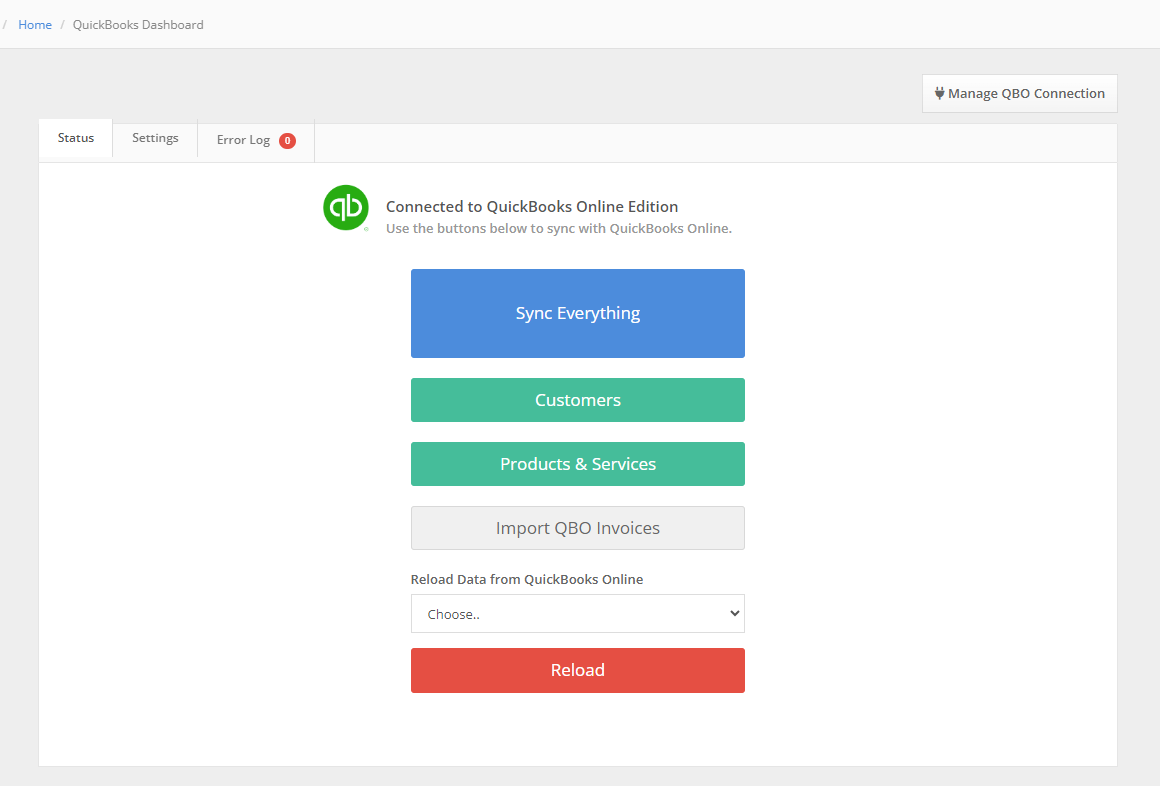
Task: Sync Customers with QuickBooks
Action: (x=578, y=400)
